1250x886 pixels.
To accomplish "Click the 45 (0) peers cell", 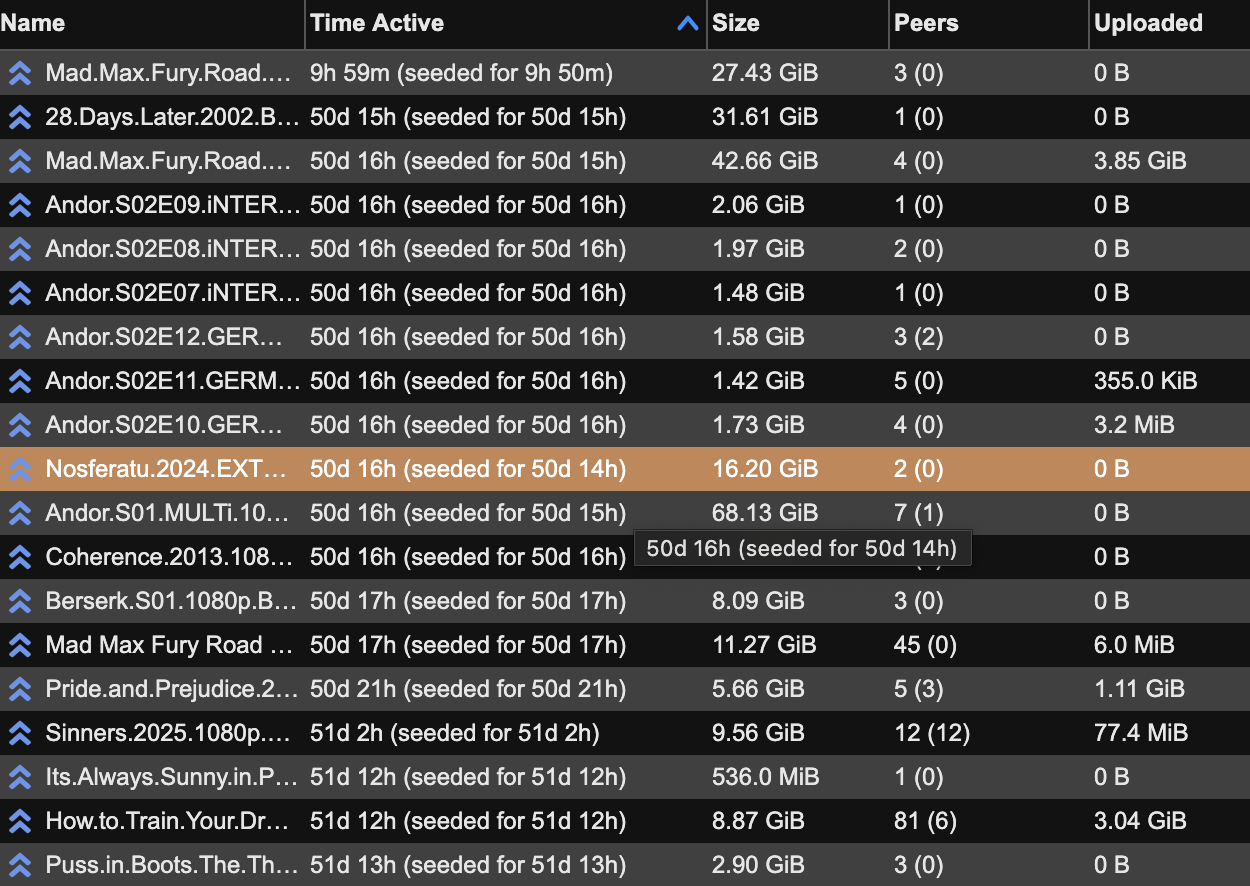I will tap(925, 645).
